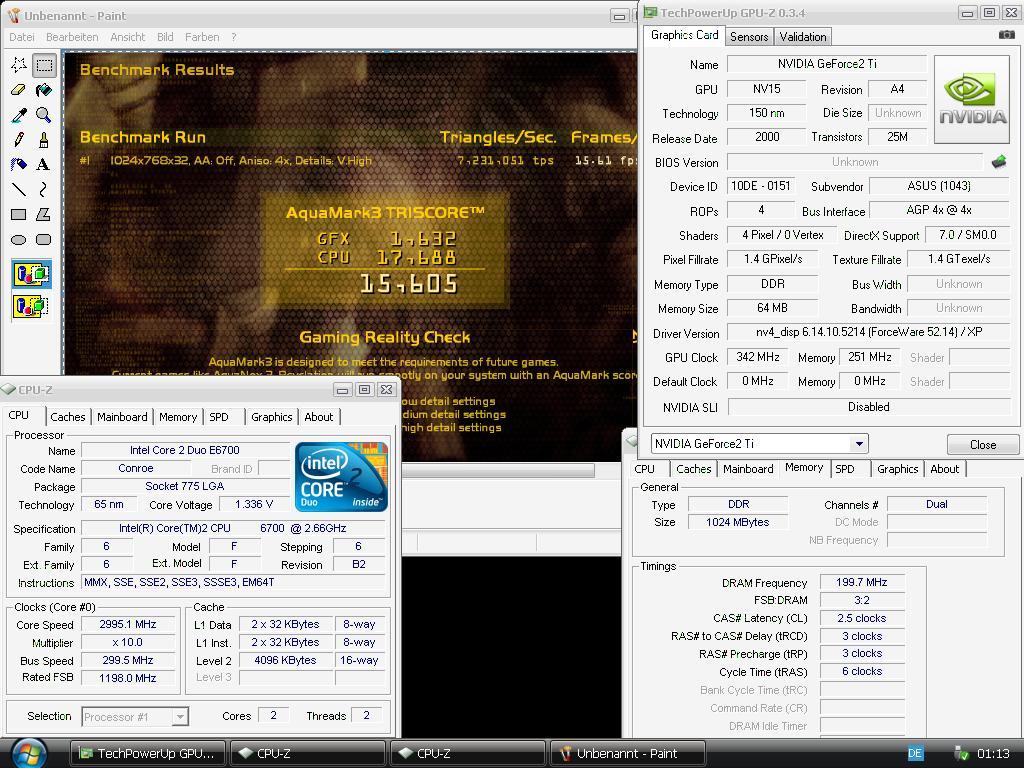Viewport: 1024px width, 768px height.
Task: Click the taskbar clock showing 01:13
Action: (x=993, y=754)
